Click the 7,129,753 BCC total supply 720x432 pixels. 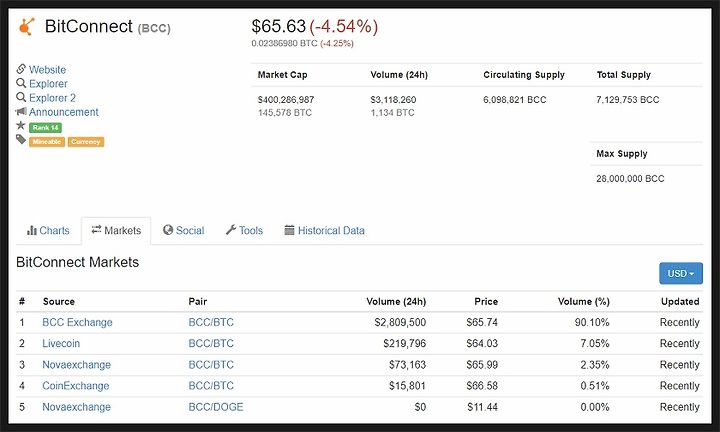point(628,100)
